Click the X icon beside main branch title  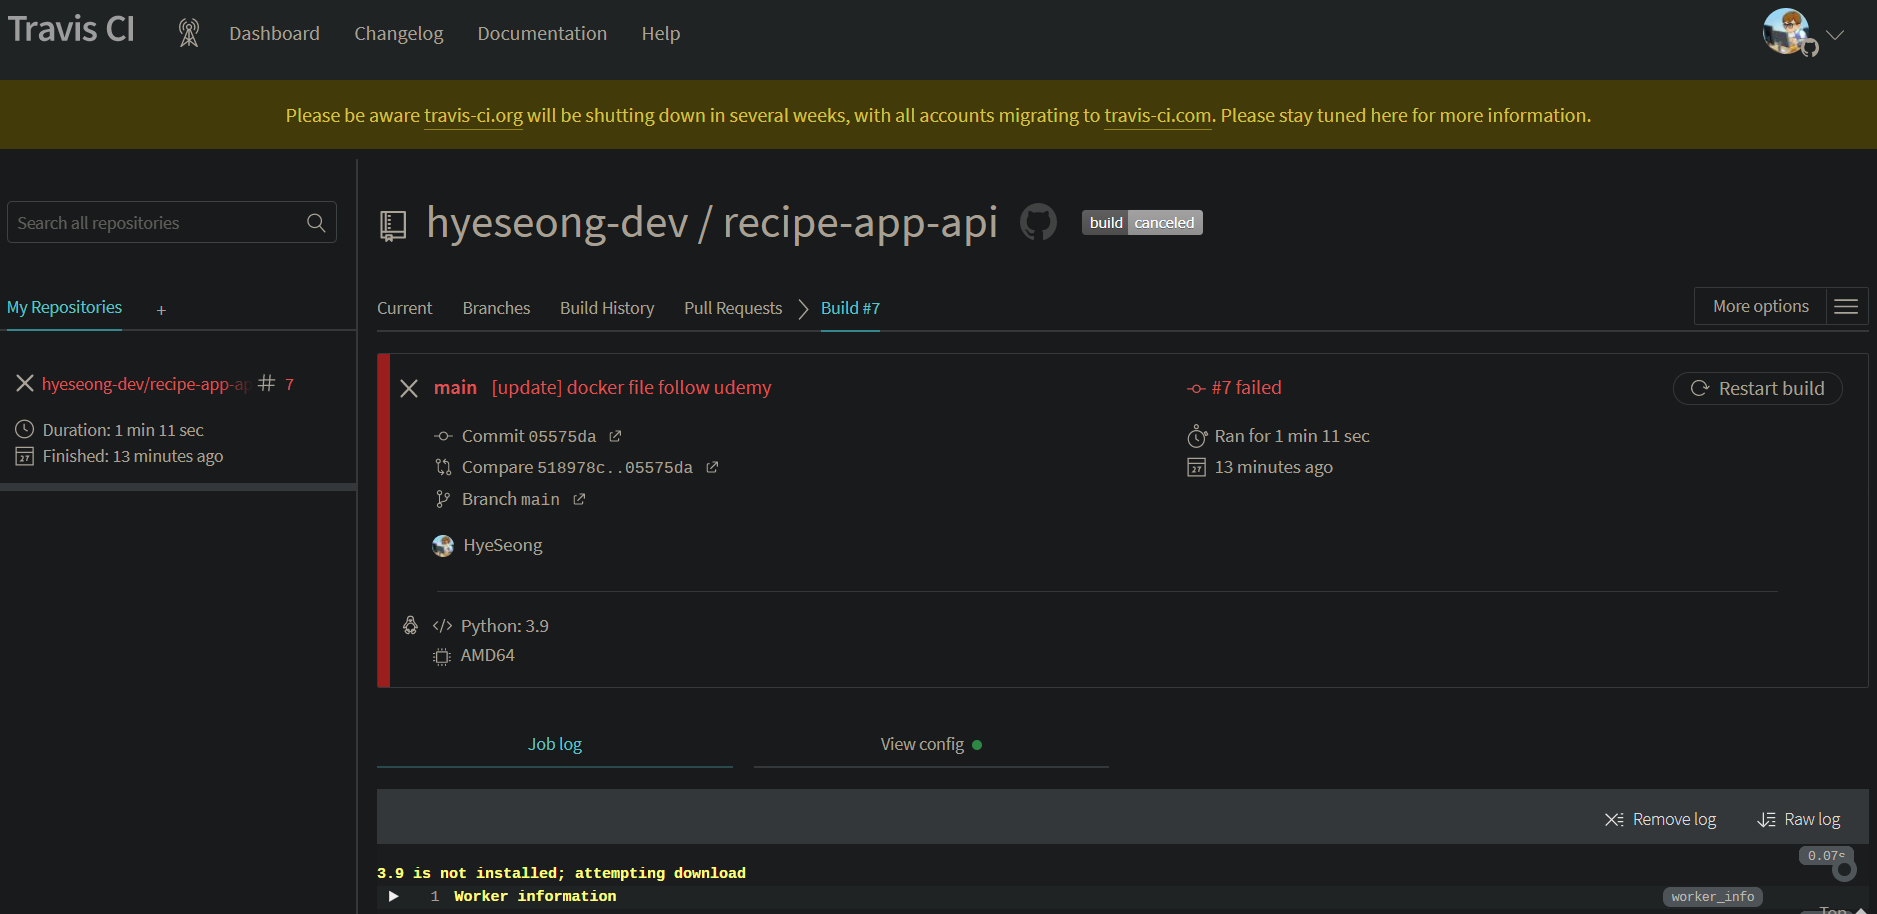[x=408, y=388]
